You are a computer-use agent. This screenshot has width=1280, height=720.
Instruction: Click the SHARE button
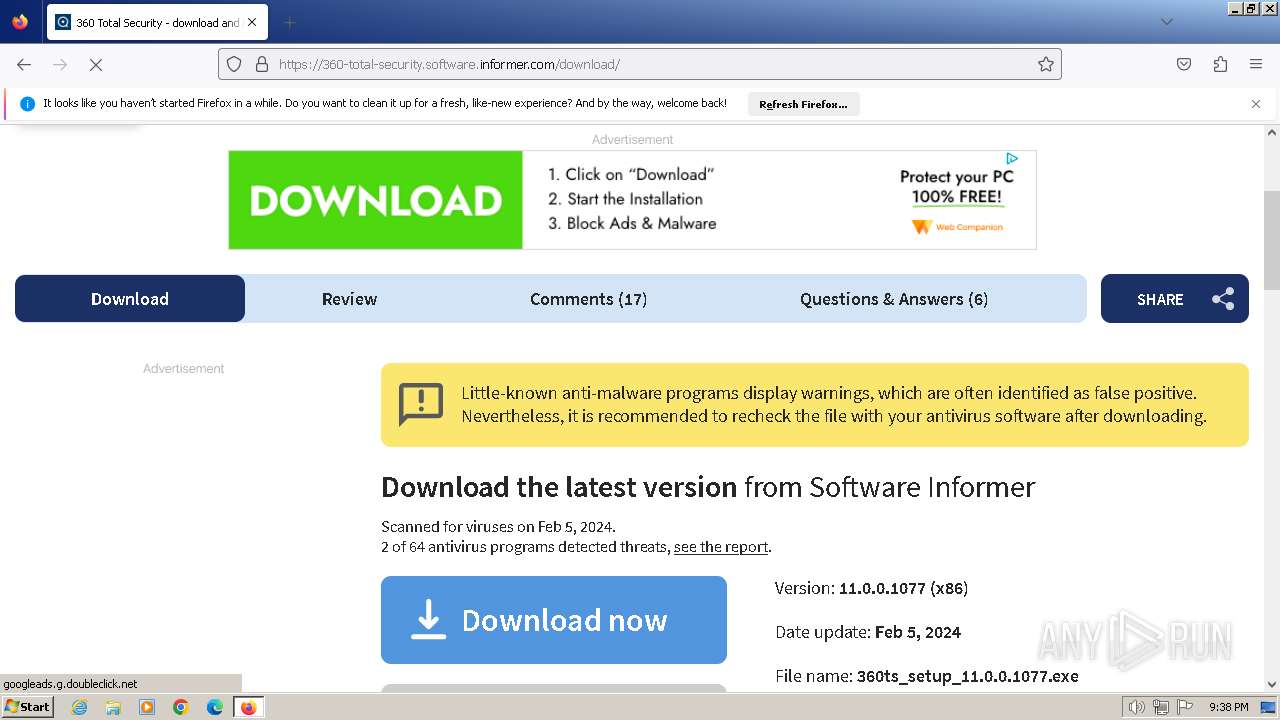point(1174,298)
